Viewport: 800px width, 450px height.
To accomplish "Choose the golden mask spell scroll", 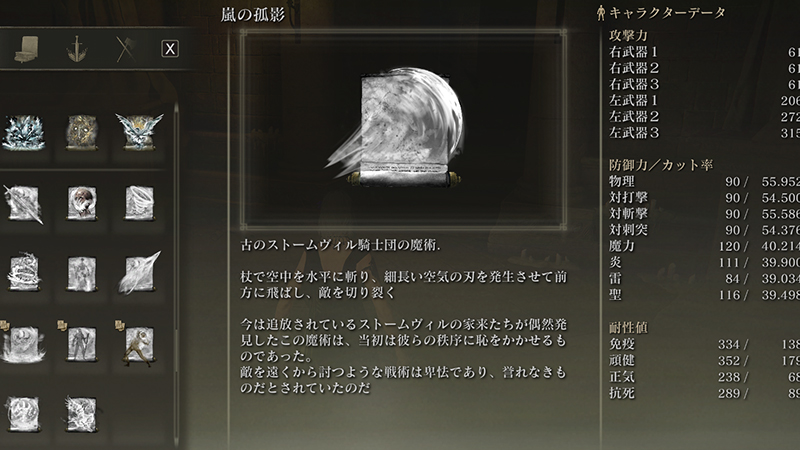I will click(82, 133).
